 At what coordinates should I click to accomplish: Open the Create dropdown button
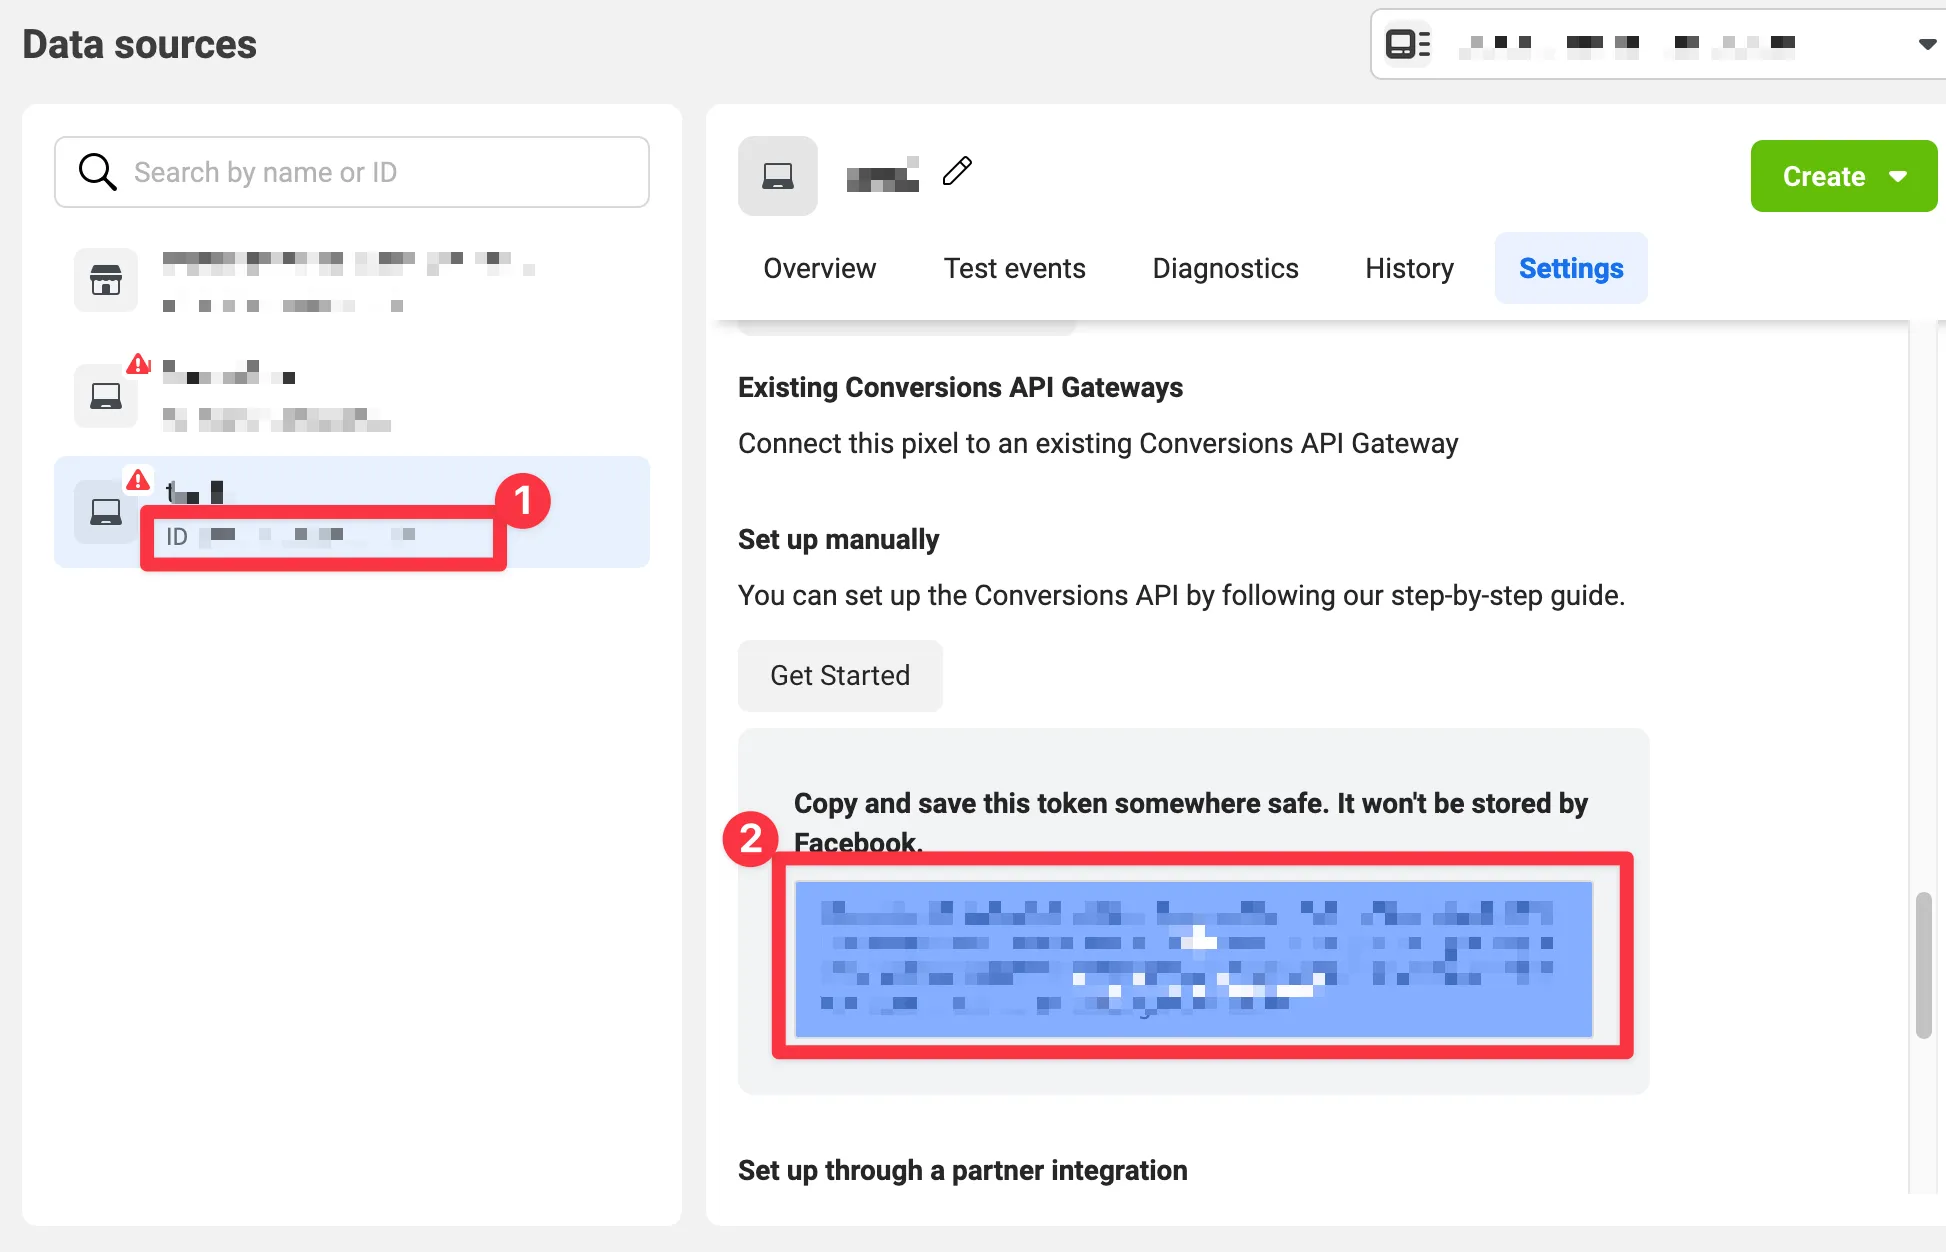[1843, 176]
